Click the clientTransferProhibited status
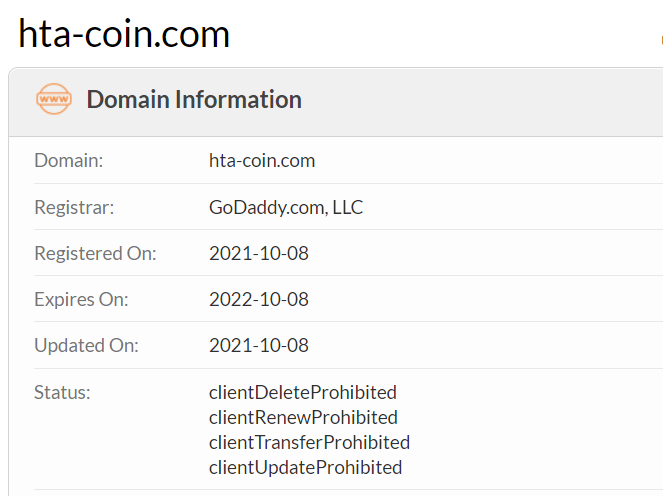This screenshot has height=496, width=663. (x=309, y=442)
